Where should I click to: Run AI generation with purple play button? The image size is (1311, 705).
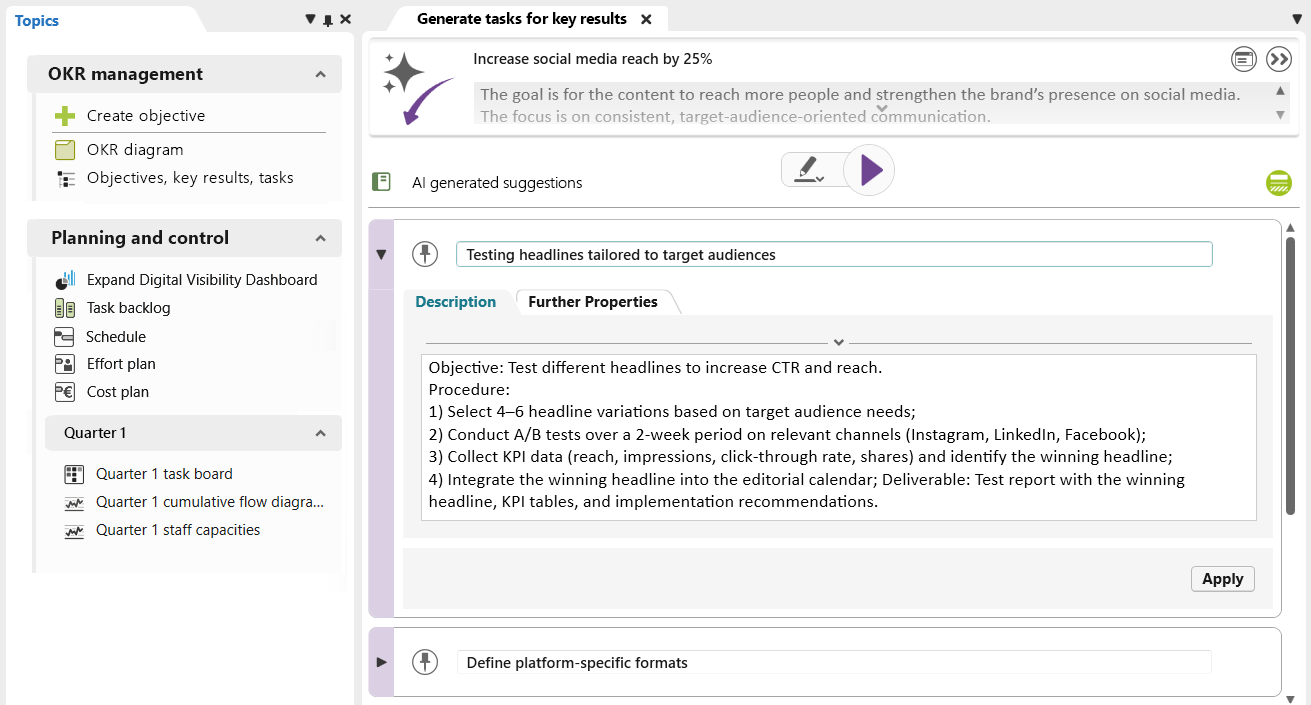[869, 170]
